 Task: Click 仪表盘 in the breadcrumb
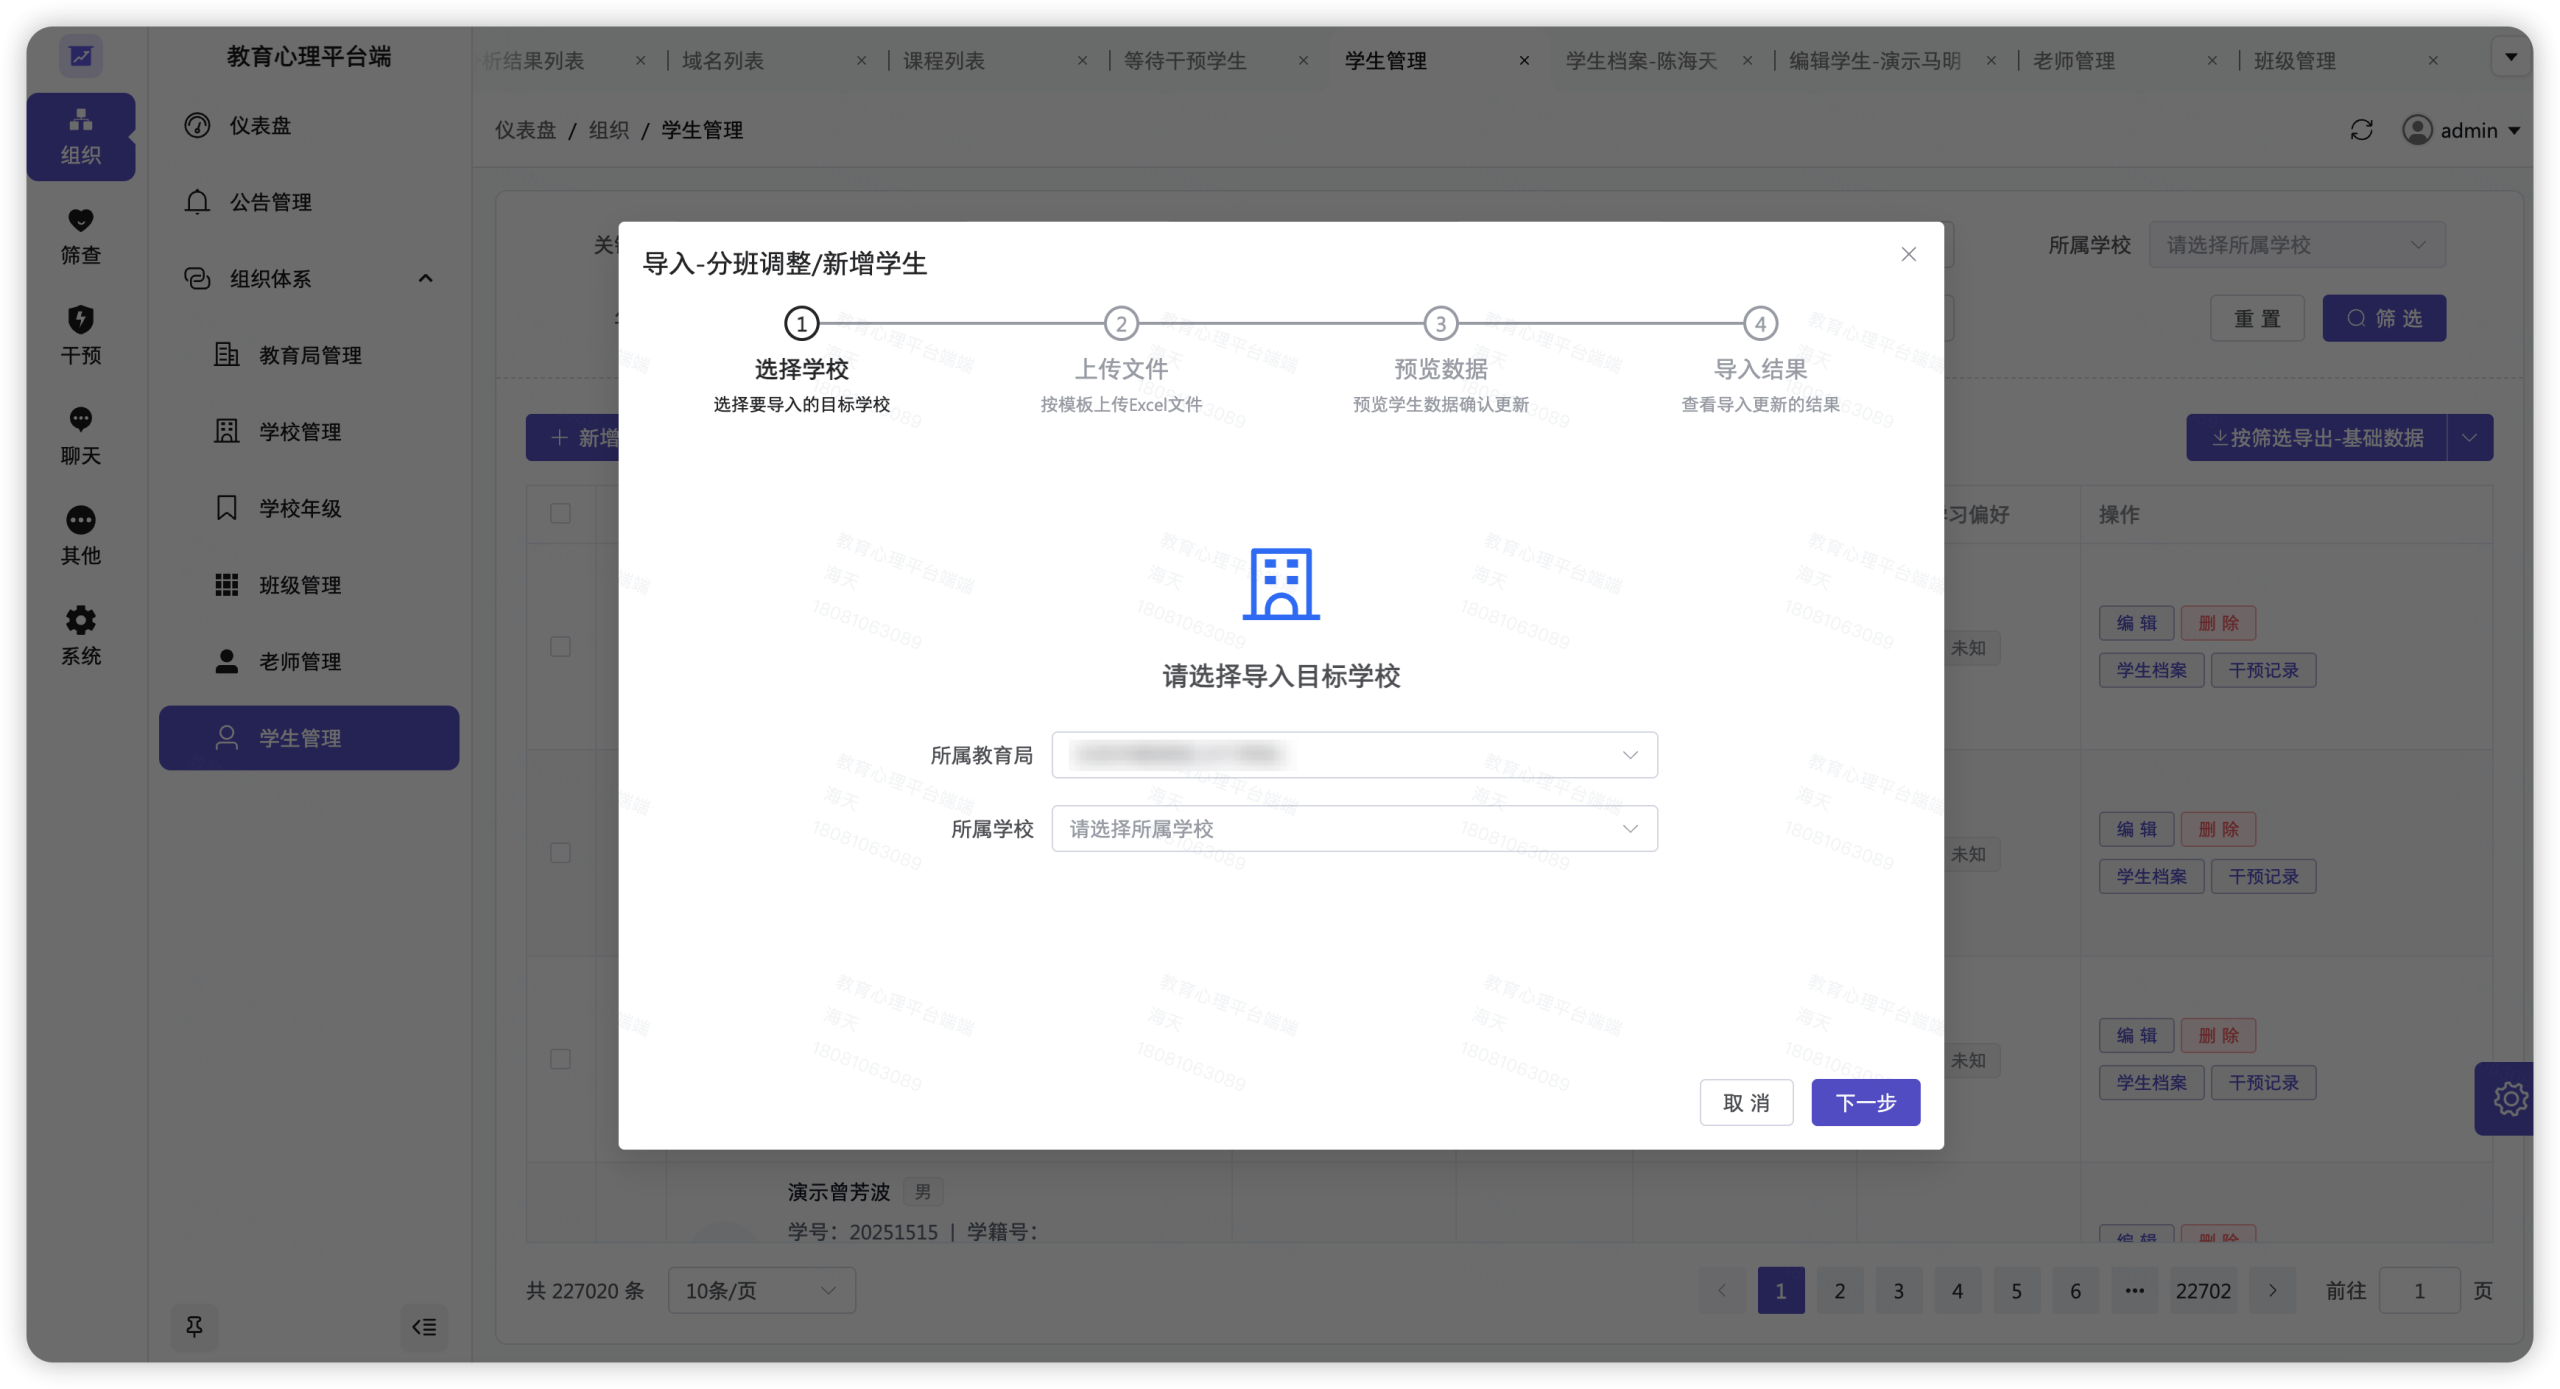click(525, 130)
